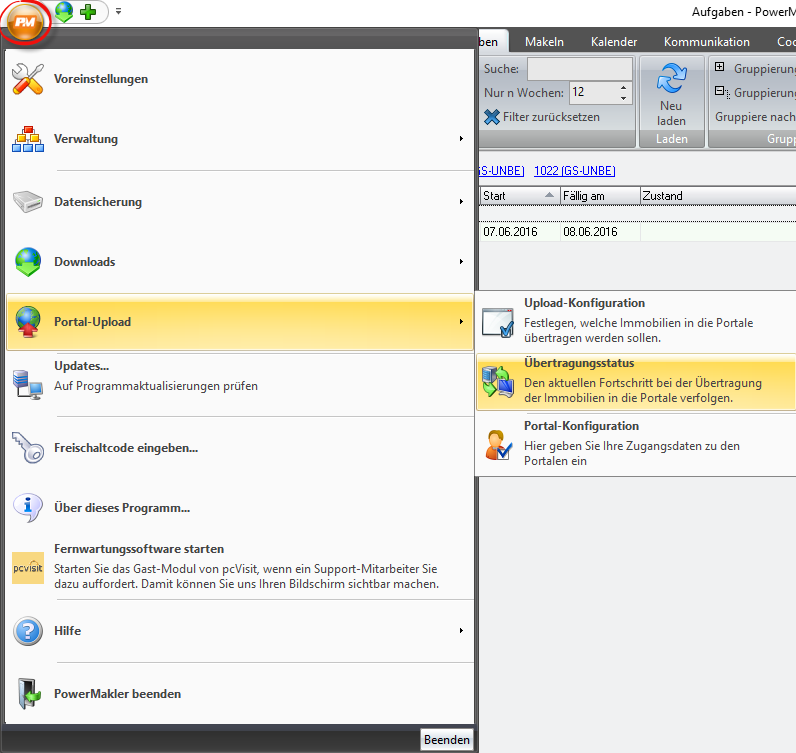Click the PowerMakler beenden door icon

(x=29, y=694)
